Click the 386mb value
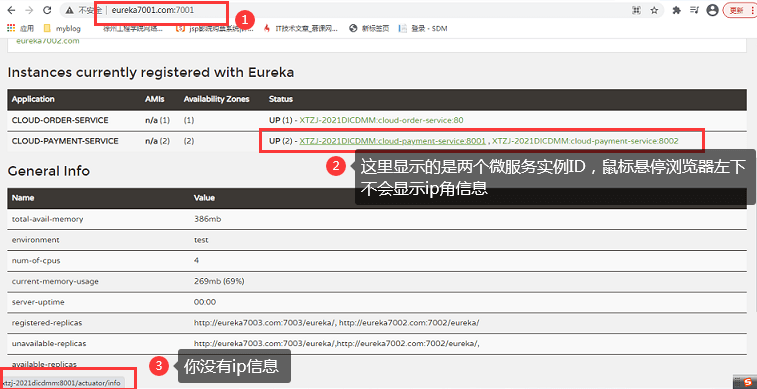 208,219
